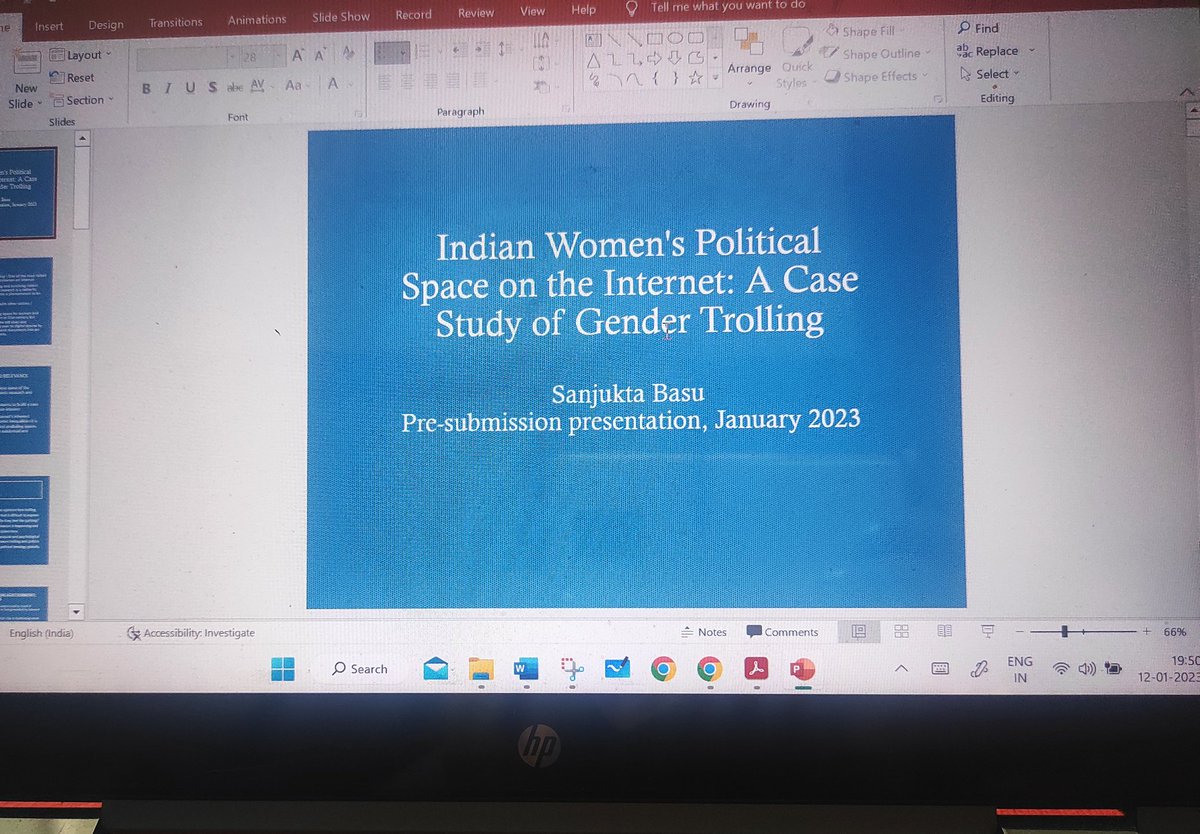Screen dimensions: 1200x834
Task: Open the View tab
Action: click(x=533, y=11)
